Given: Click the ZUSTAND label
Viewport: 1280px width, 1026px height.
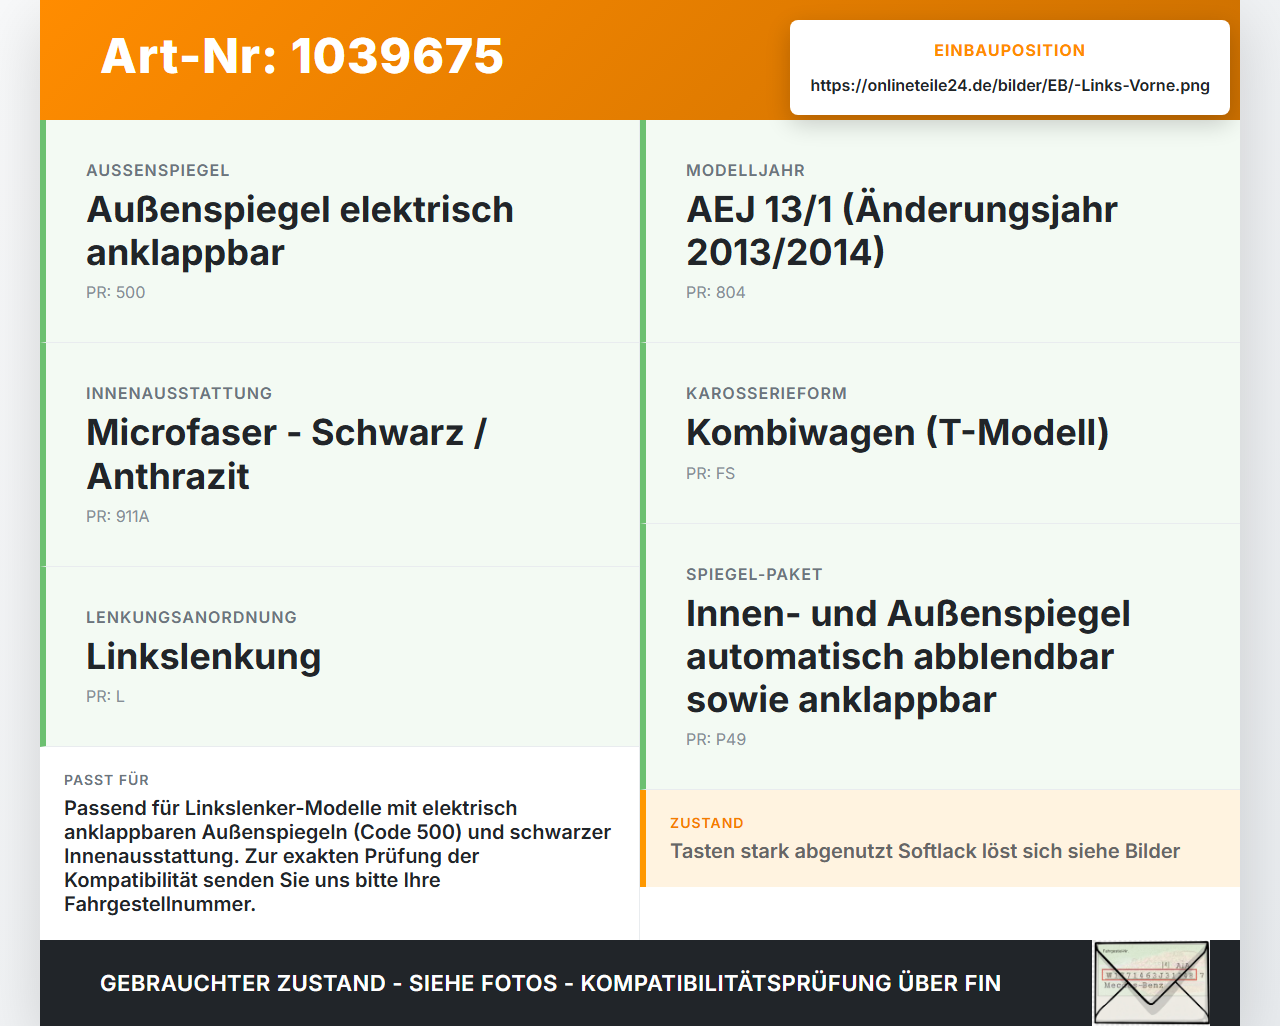Looking at the screenshot, I should (x=707, y=823).
